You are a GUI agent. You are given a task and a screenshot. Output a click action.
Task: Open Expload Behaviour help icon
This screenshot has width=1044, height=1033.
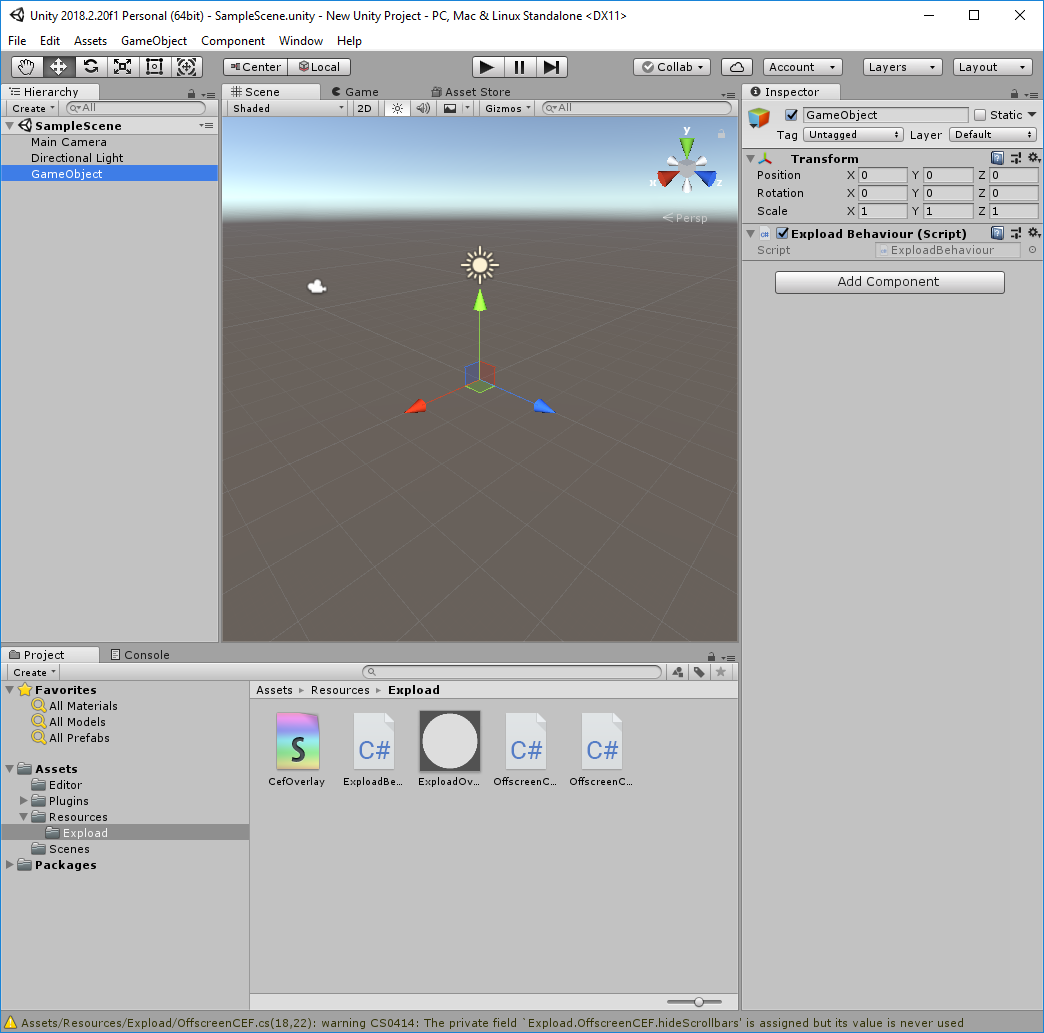pos(997,232)
